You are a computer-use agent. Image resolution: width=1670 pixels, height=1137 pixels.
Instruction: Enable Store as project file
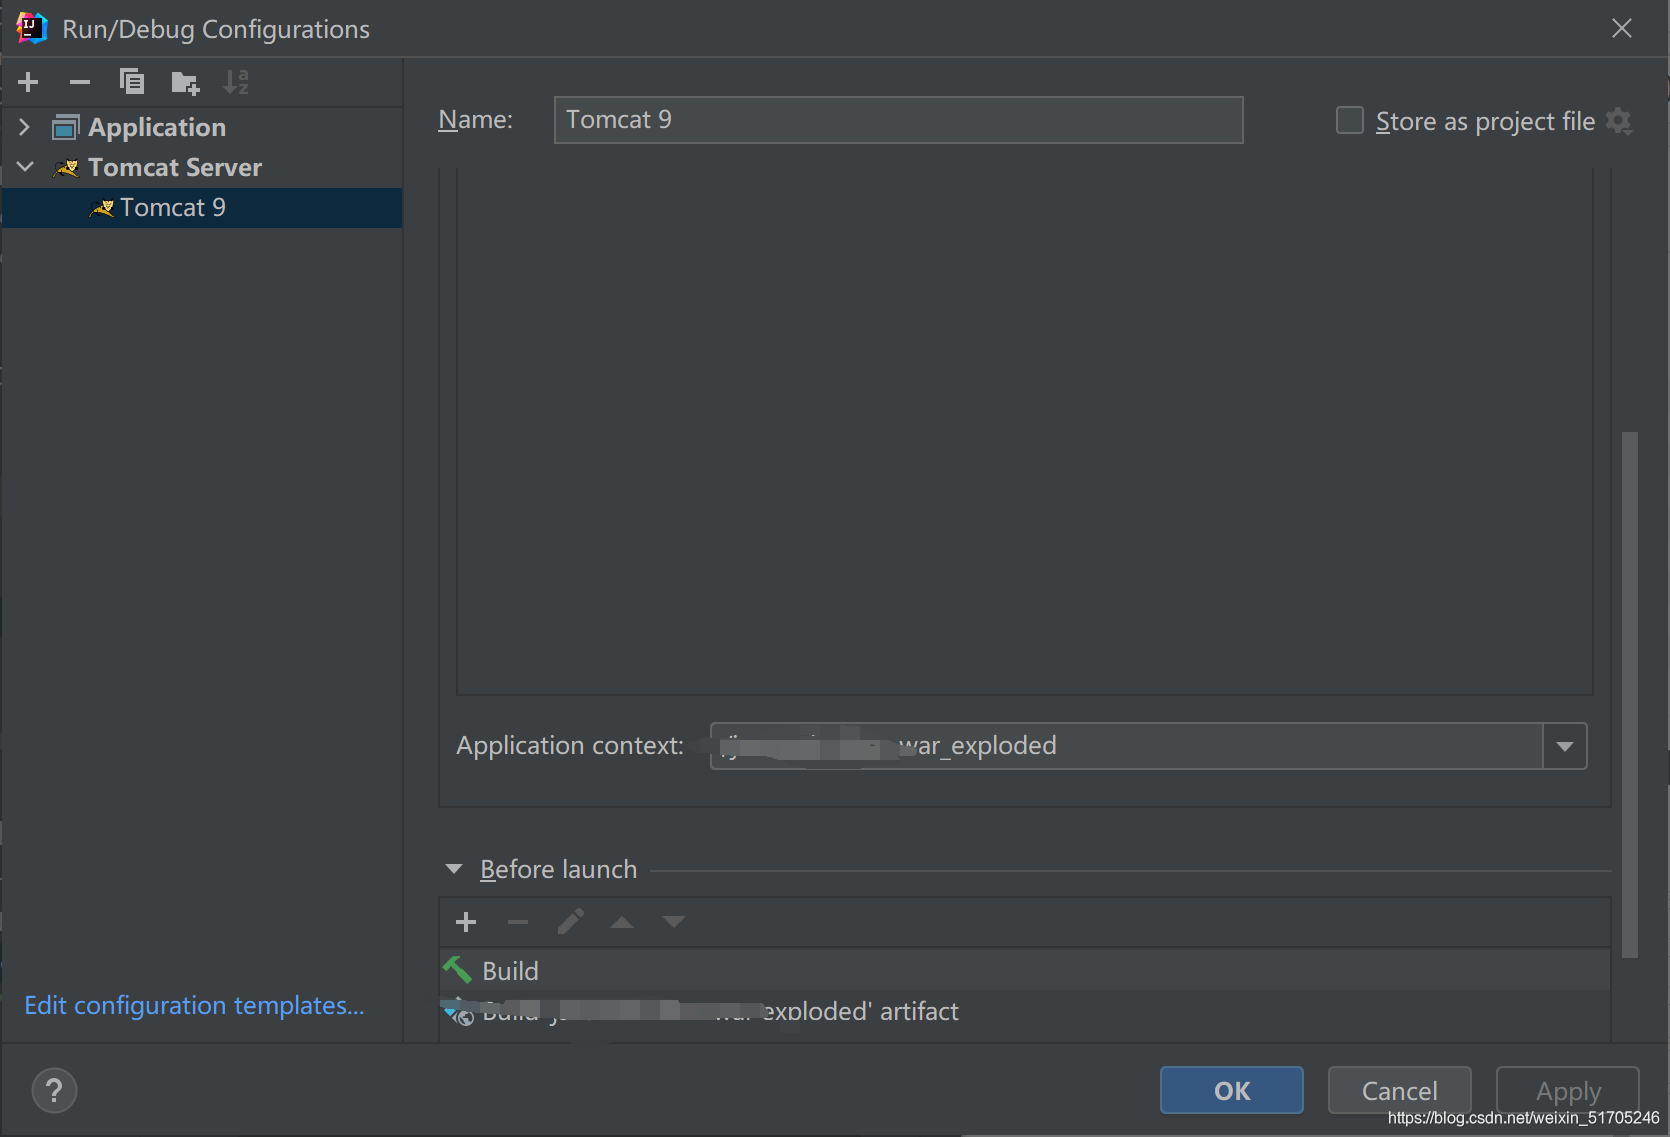point(1349,119)
